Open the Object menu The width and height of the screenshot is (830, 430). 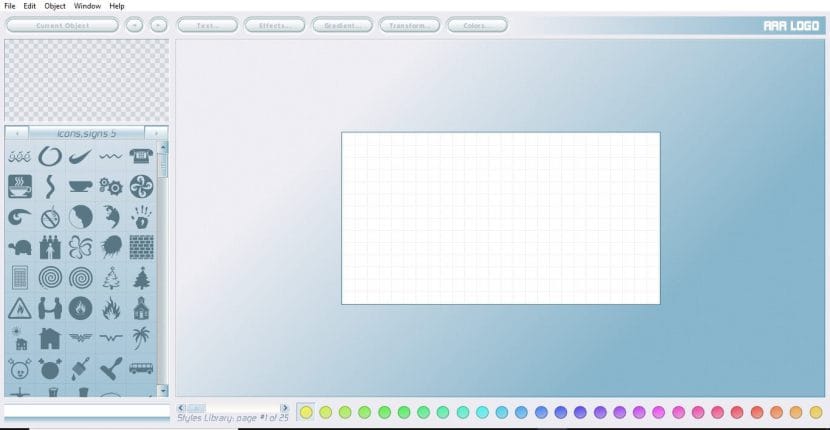point(55,6)
